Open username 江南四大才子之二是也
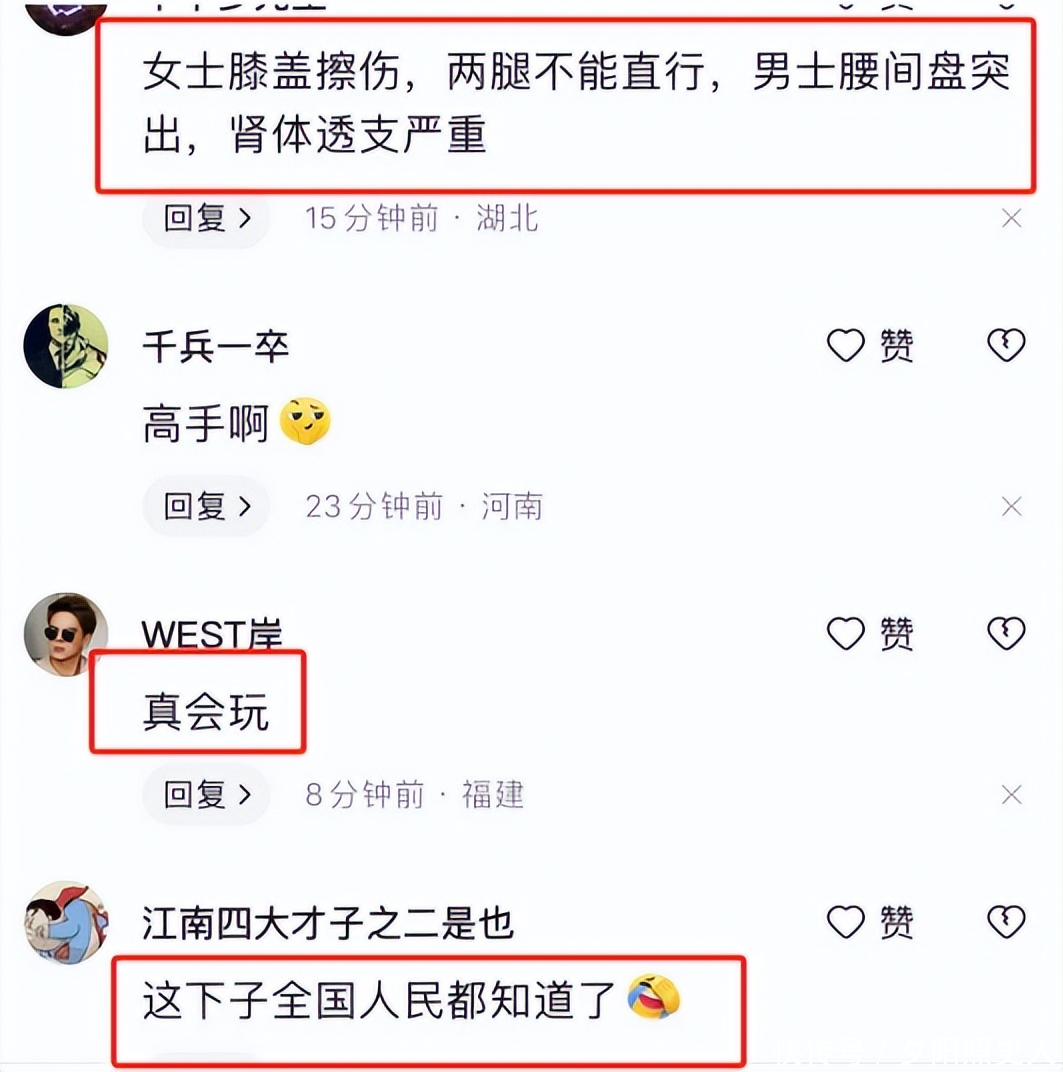Image resolution: width=1063 pixels, height=1072 pixels. tap(327, 923)
